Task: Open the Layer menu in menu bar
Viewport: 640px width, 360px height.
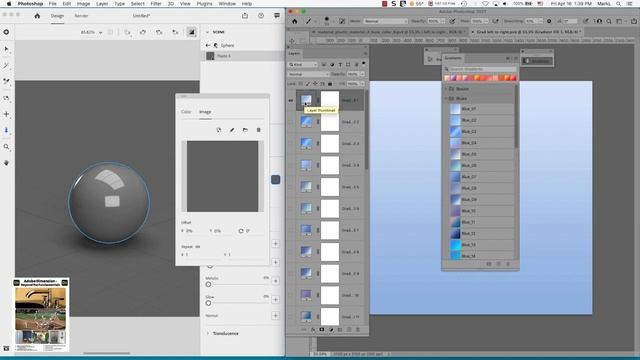Action: pyautogui.click(x=102, y=4)
